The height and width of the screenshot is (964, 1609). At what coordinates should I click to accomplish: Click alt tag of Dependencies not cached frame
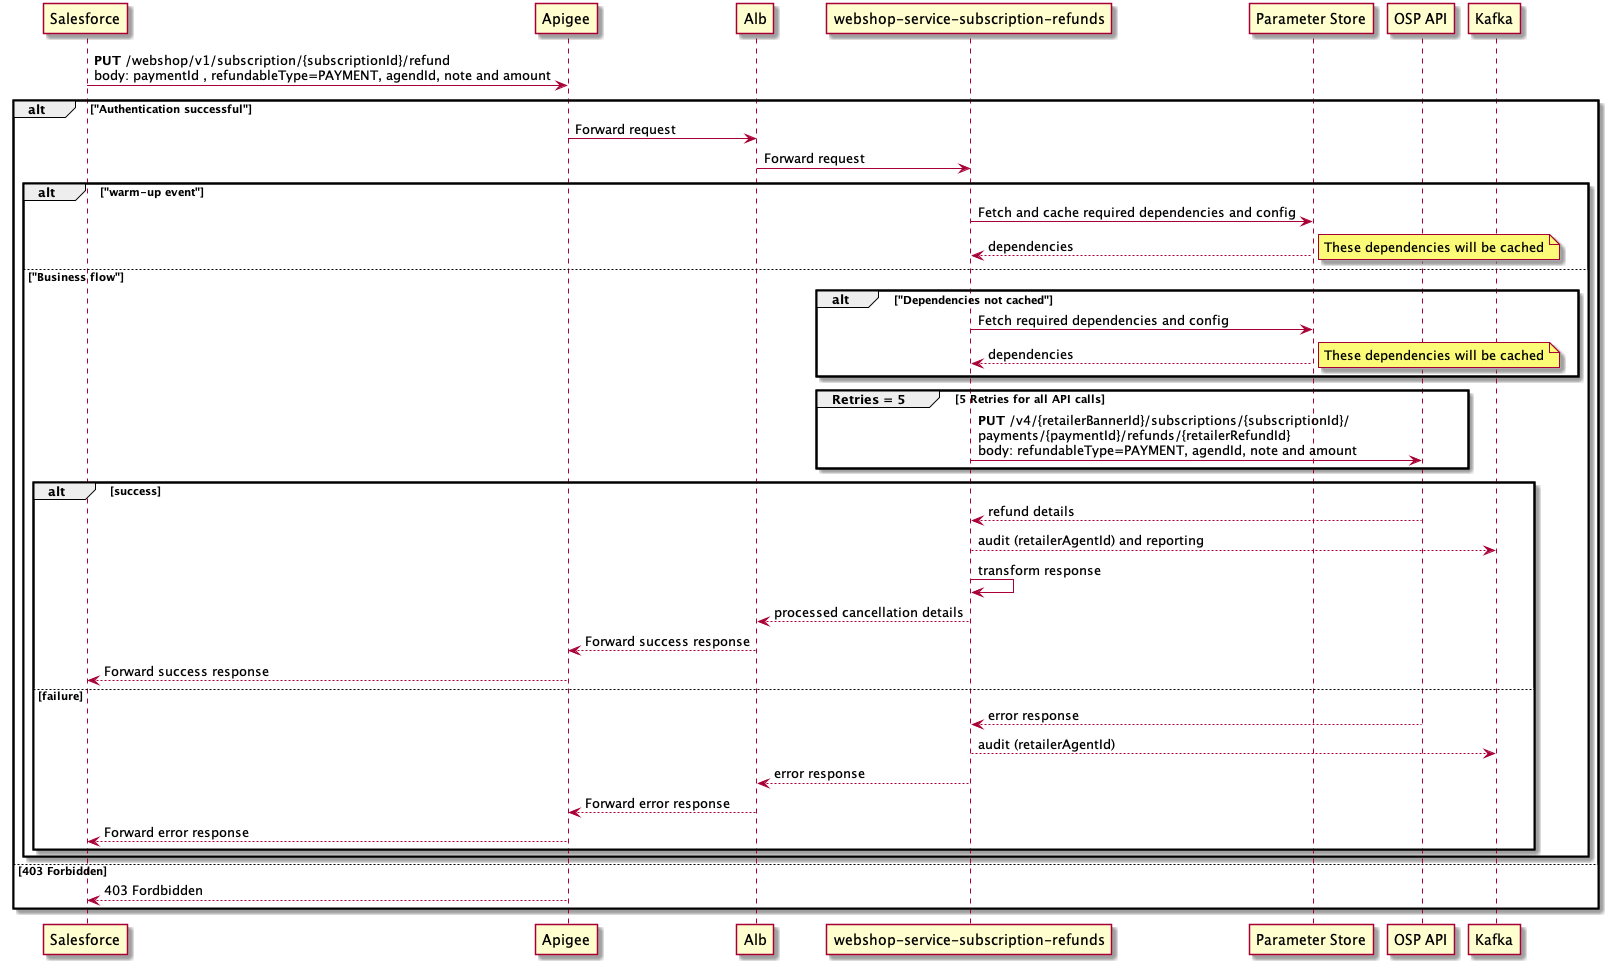pos(841,300)
